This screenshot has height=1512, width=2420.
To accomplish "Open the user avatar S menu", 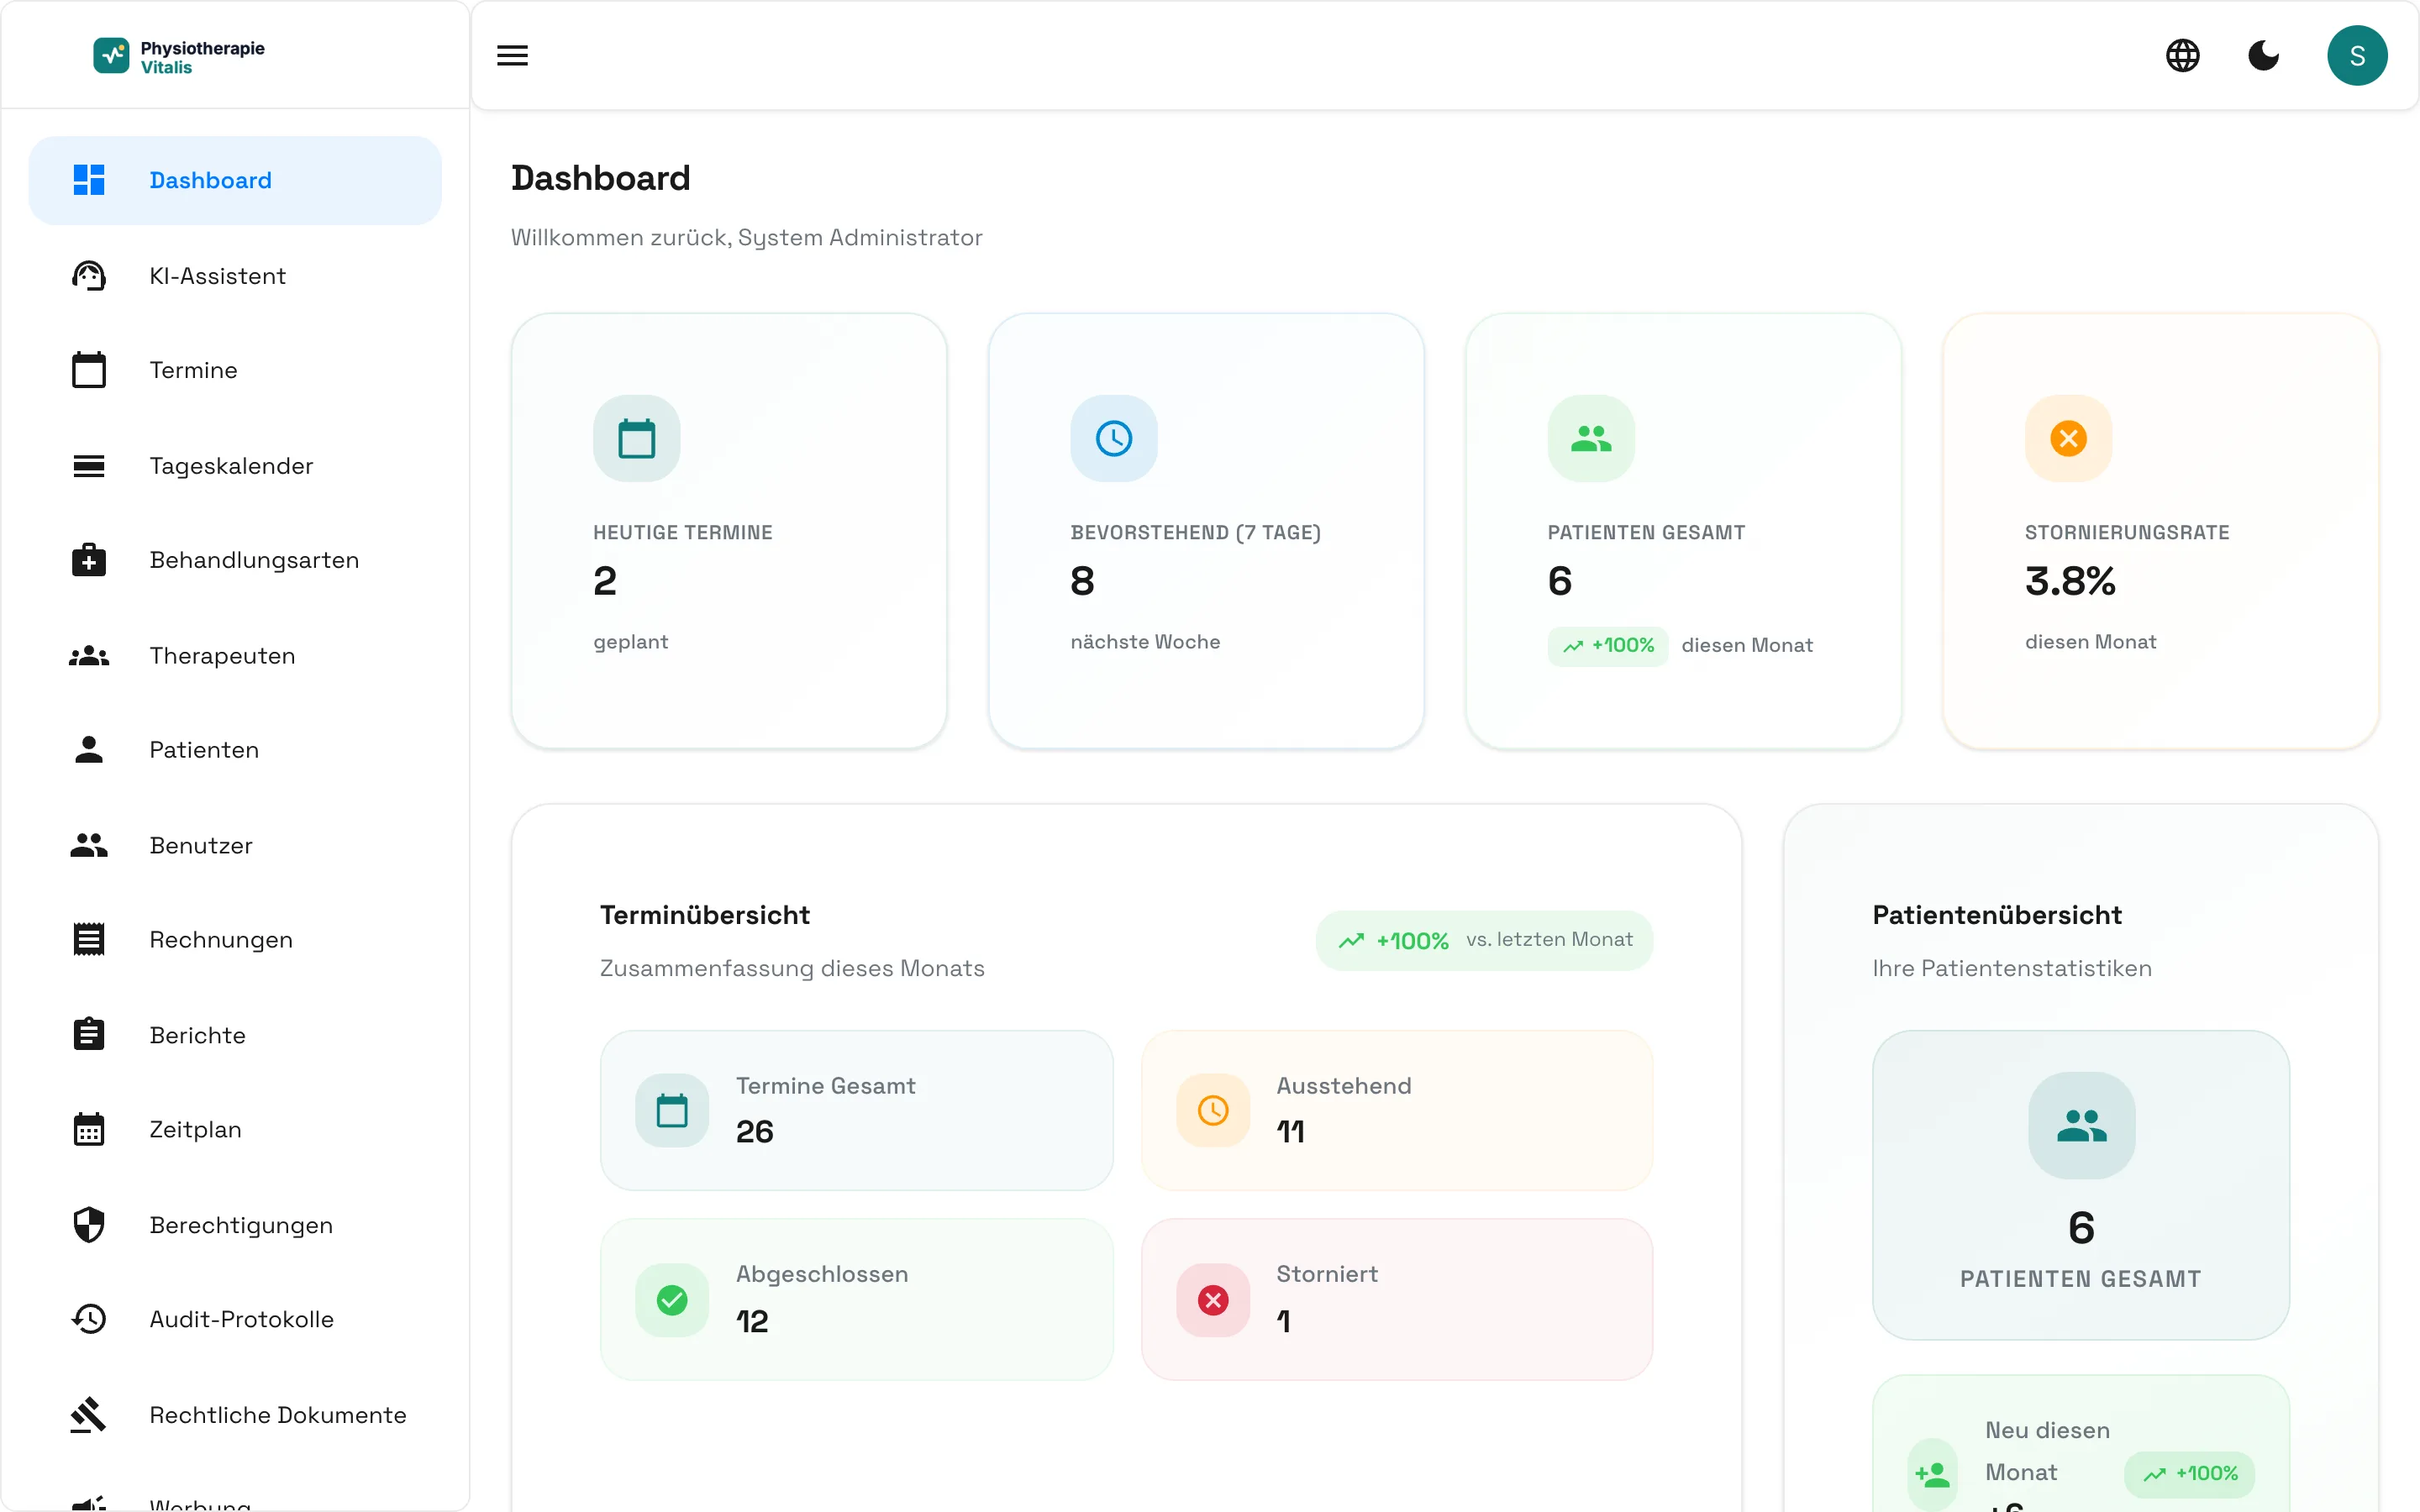I will pos(2357,55).
